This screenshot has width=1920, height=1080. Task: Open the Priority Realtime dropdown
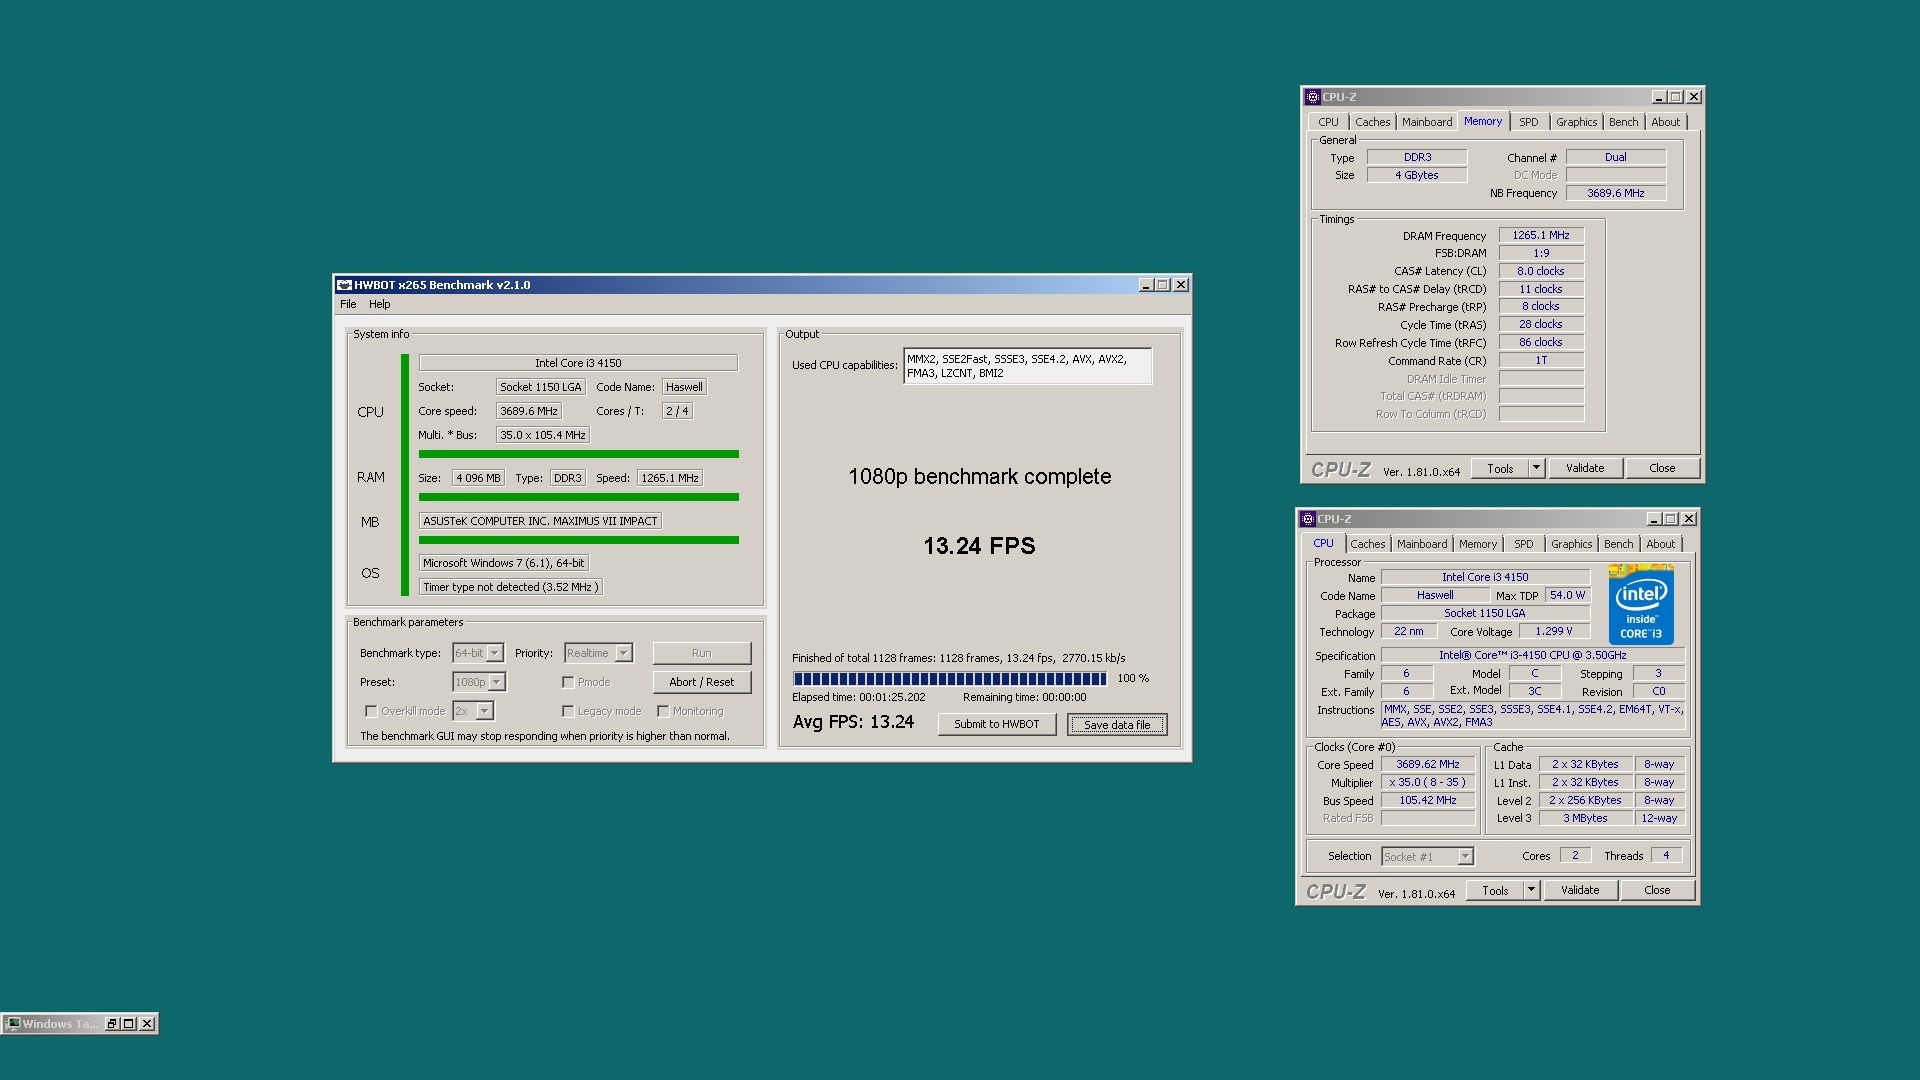pos(623,653)
